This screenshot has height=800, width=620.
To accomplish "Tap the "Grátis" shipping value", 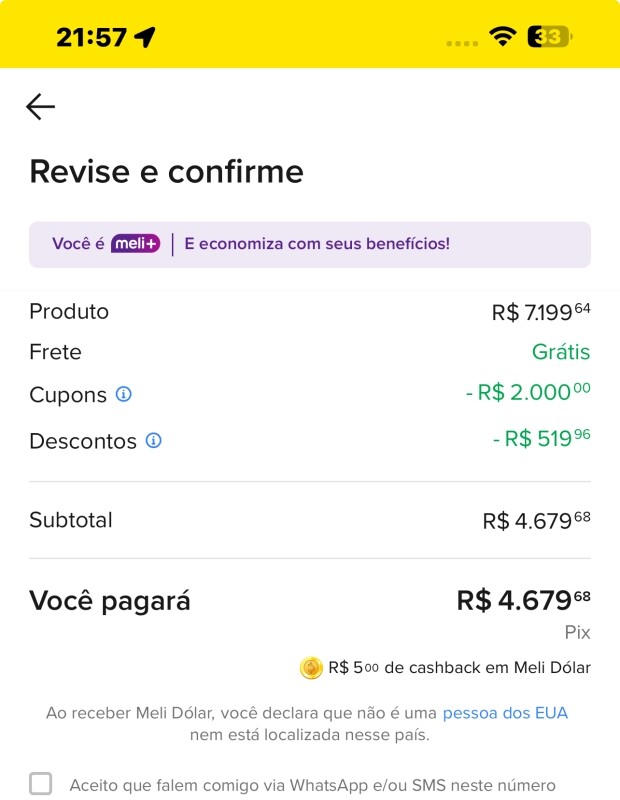I will pyautogui.click(x=561, y=352).
